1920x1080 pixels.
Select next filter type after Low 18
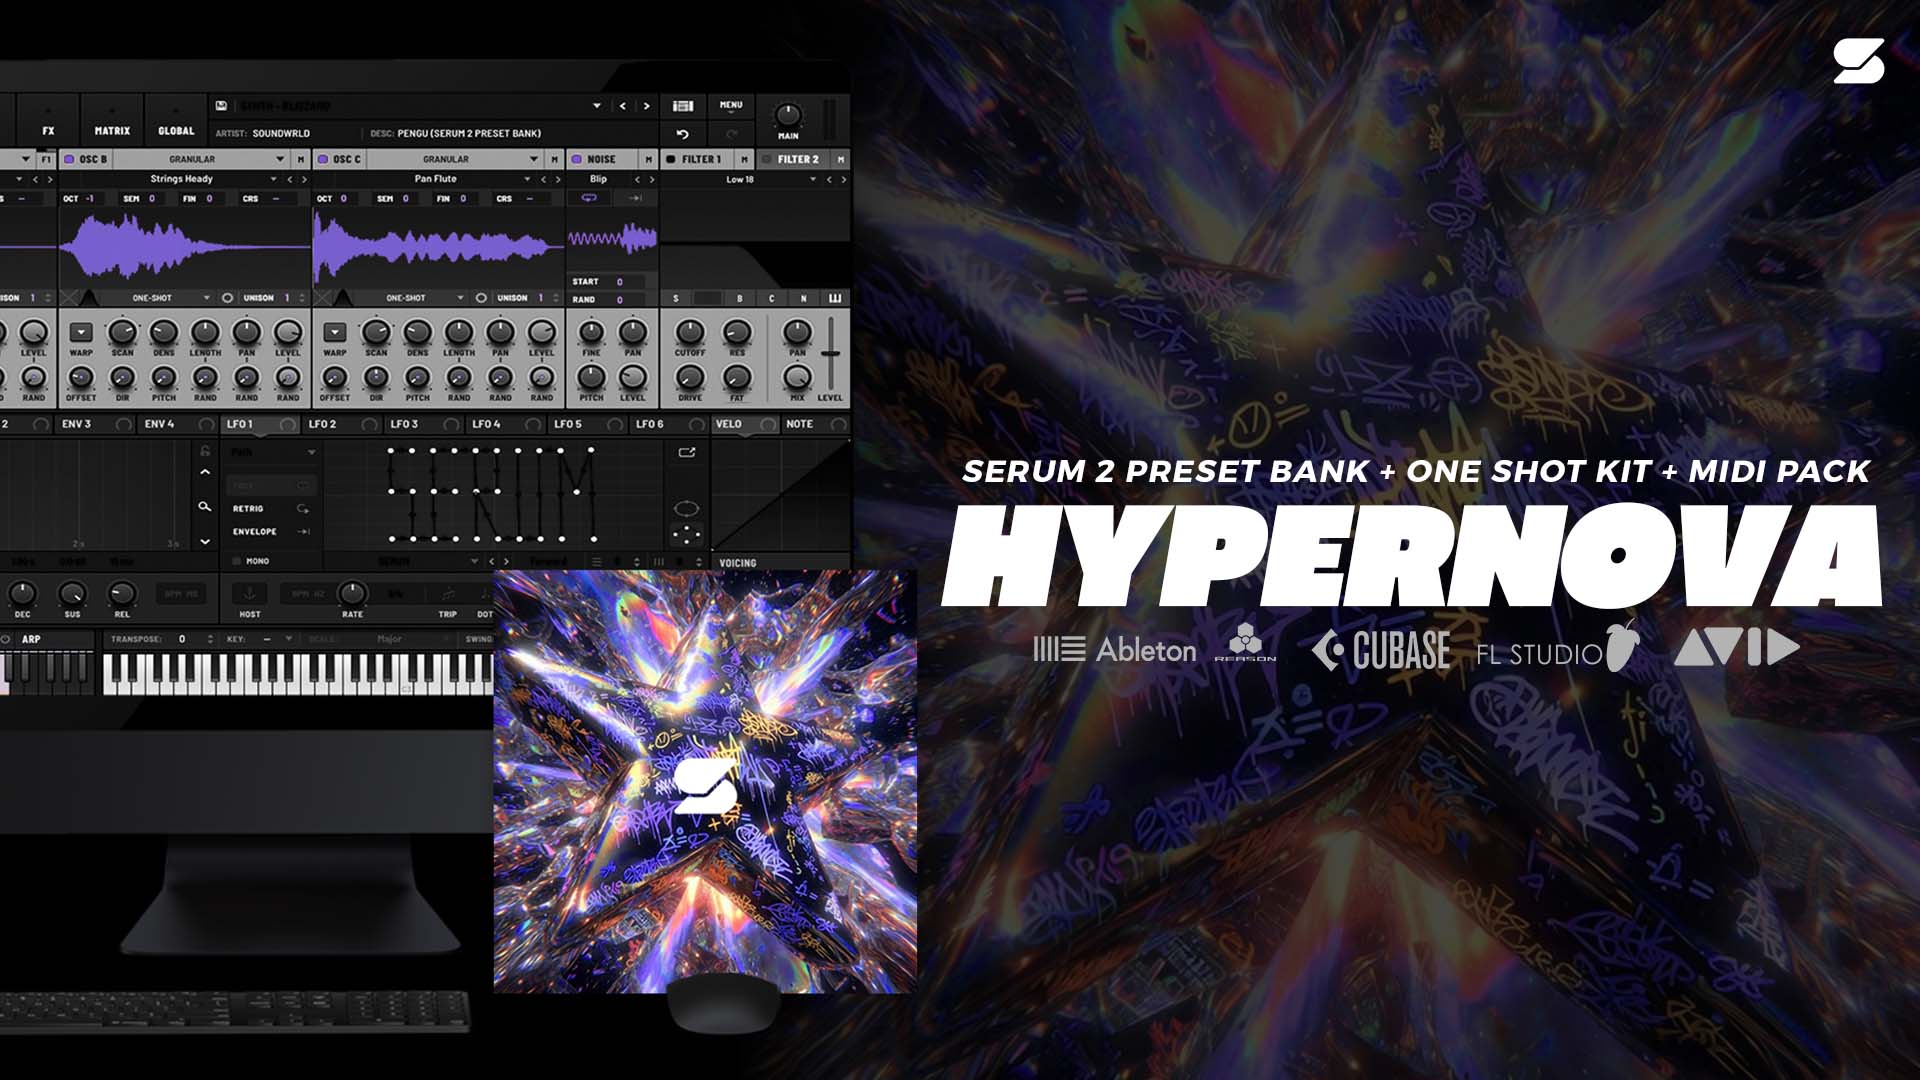coord(843,180)
